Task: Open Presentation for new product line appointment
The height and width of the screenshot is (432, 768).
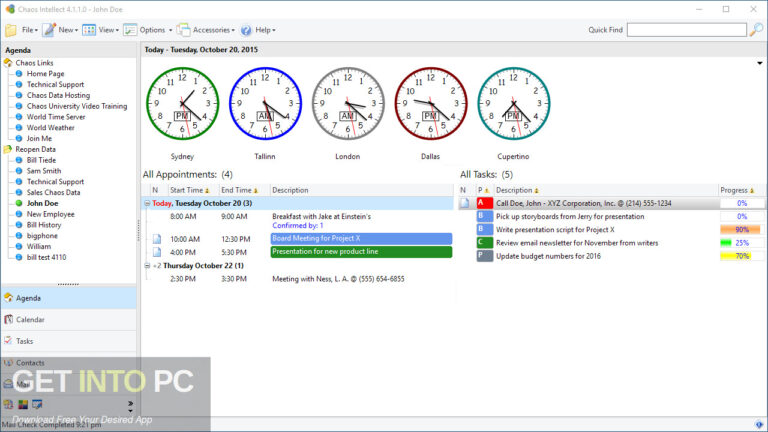Action: 361,252
